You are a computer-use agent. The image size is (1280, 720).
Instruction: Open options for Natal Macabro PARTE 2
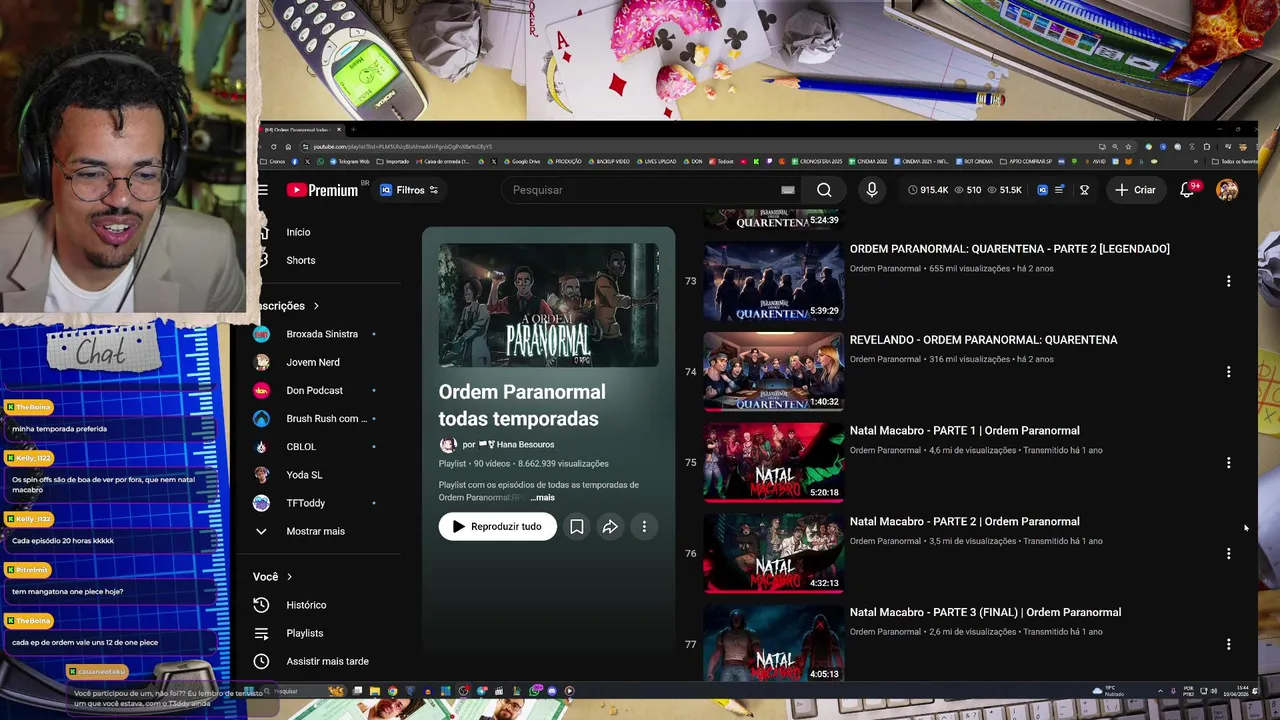tap(1229, 554)
